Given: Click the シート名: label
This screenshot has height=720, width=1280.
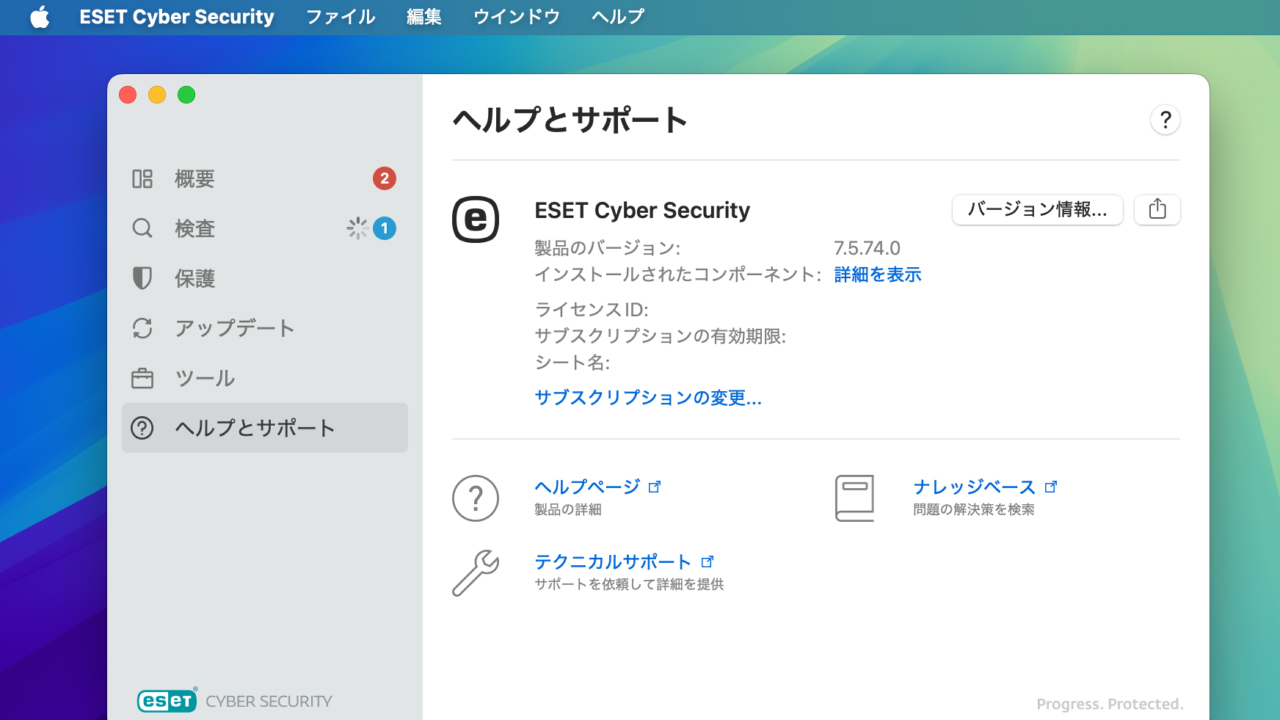Looking at the screenshot, I should 572,362.
